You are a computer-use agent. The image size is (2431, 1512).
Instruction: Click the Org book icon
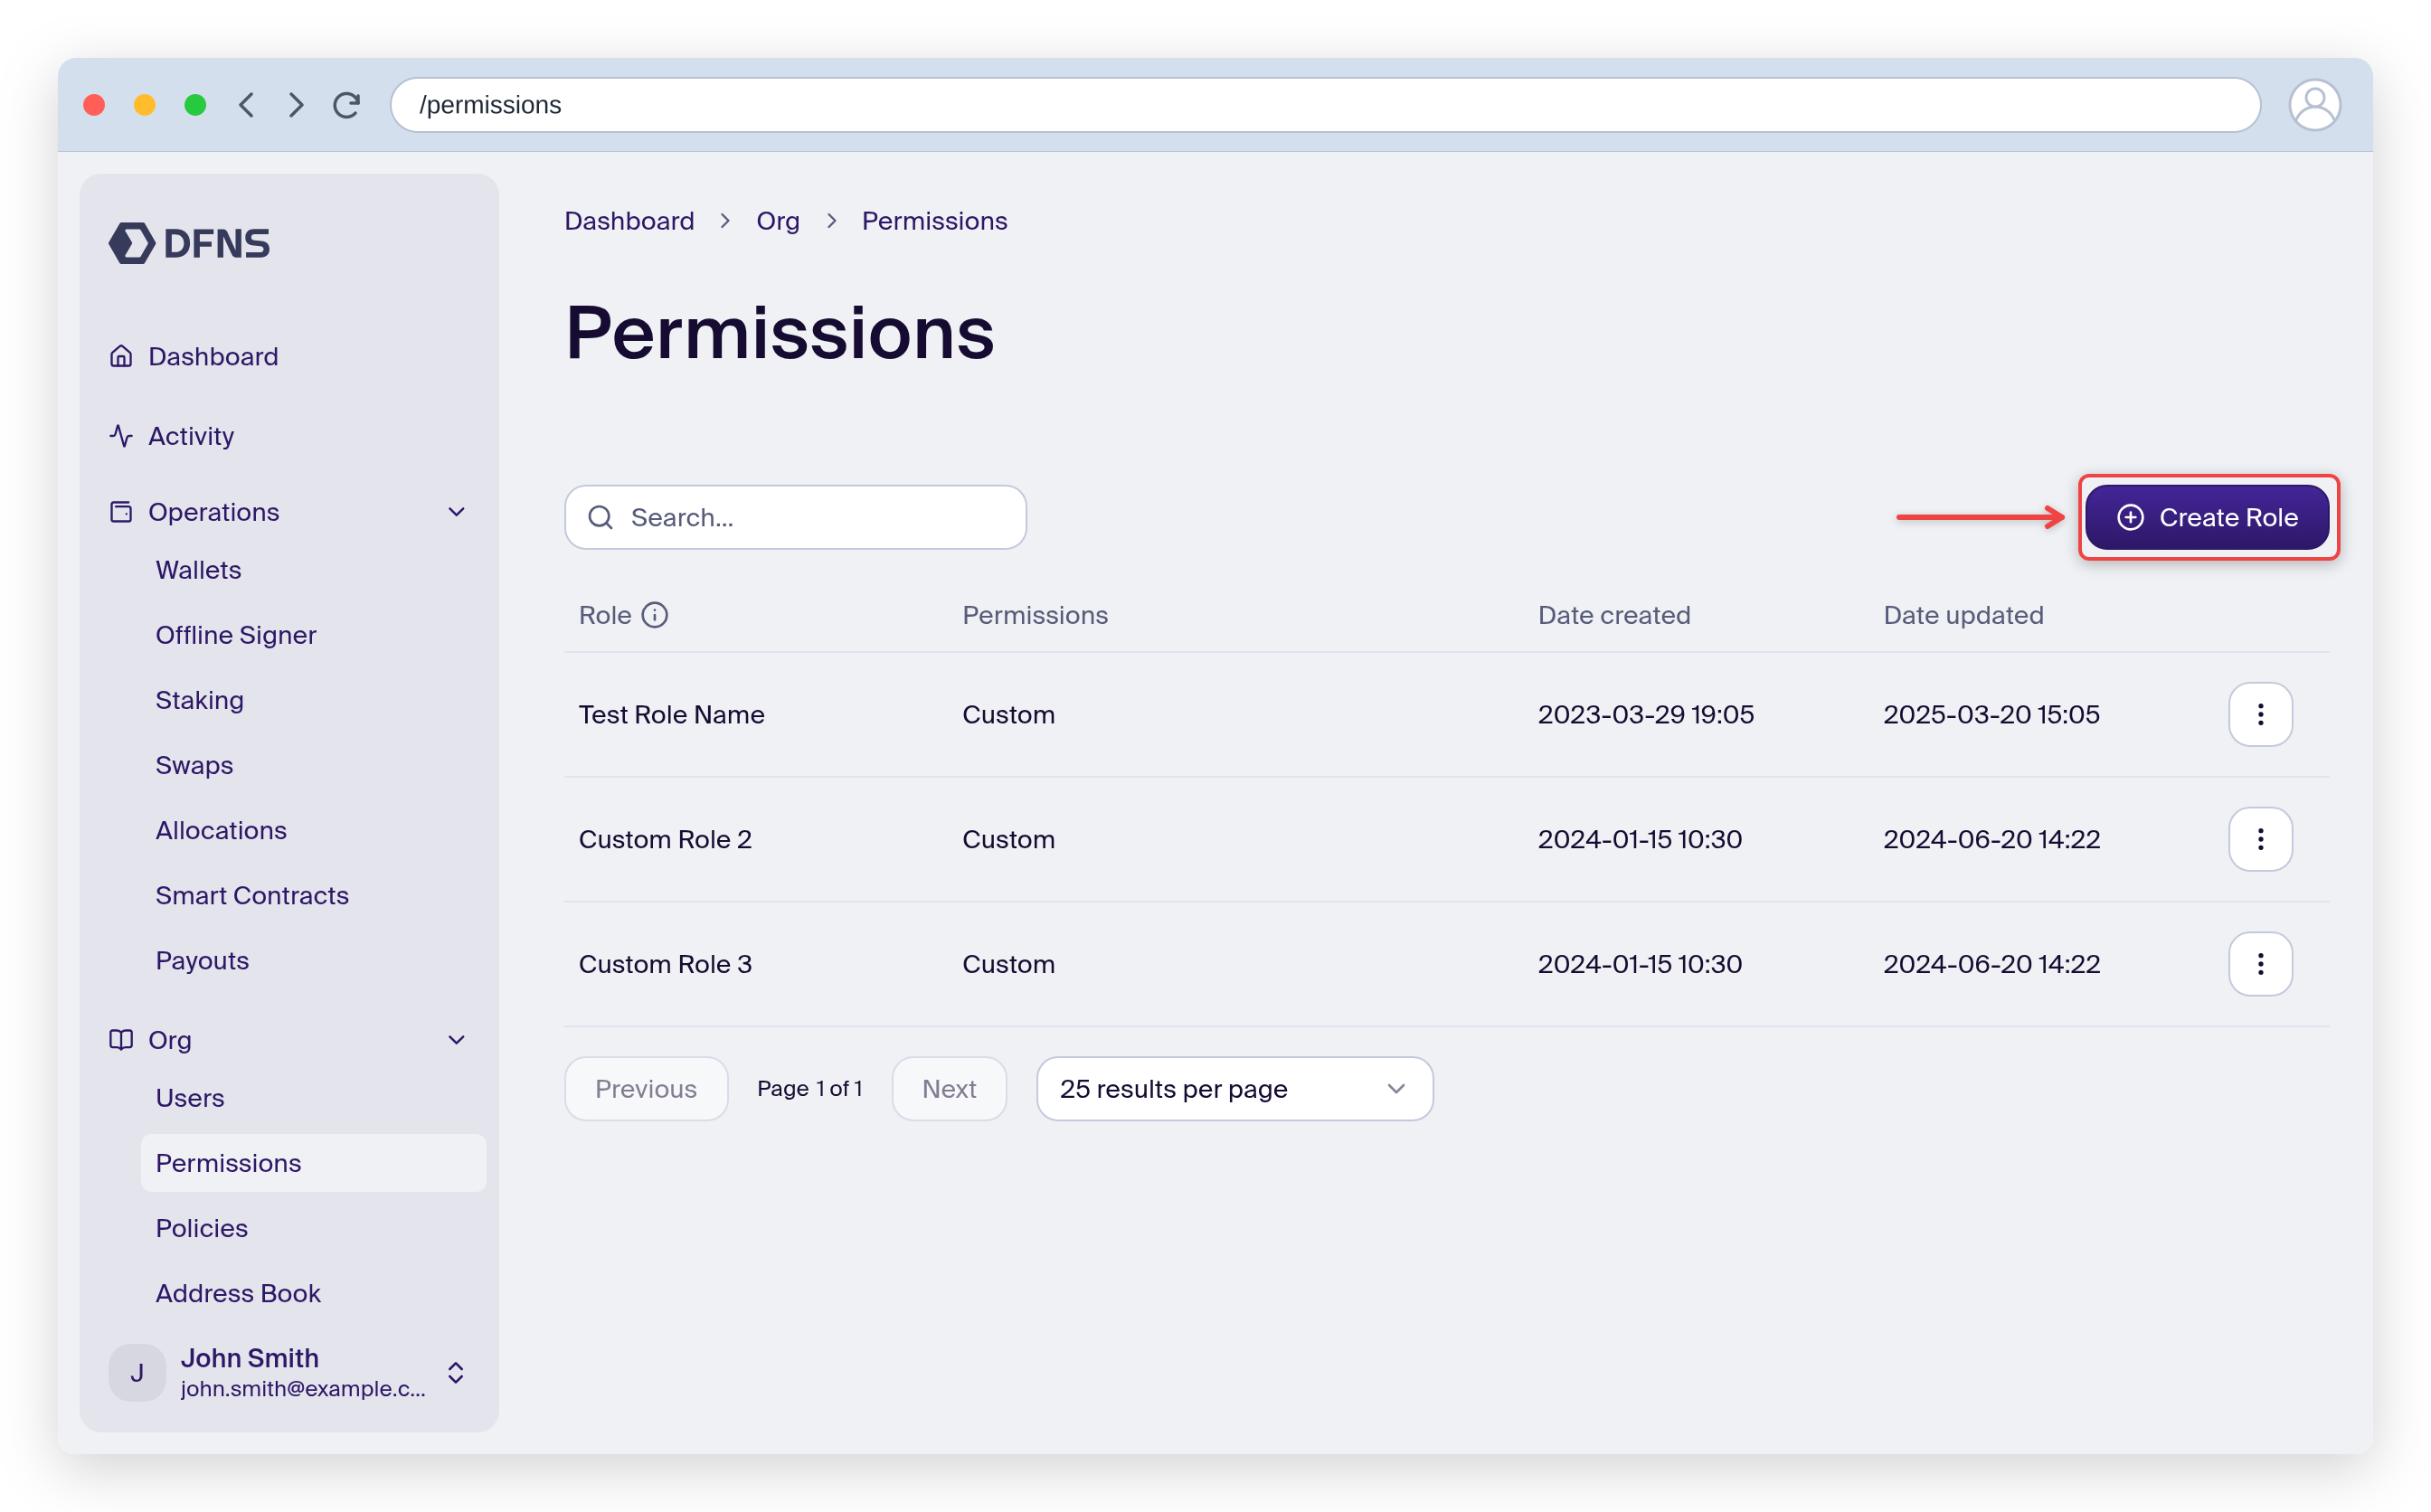coord(121,1040)
